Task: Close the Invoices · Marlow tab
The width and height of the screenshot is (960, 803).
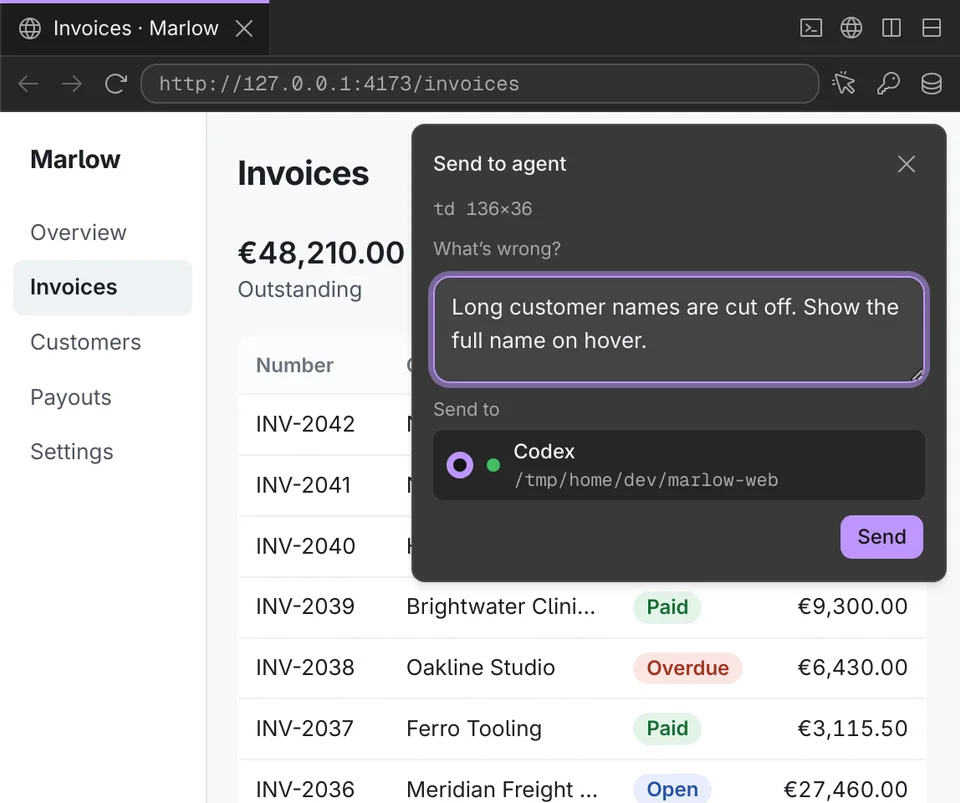Action: (244, 28)
